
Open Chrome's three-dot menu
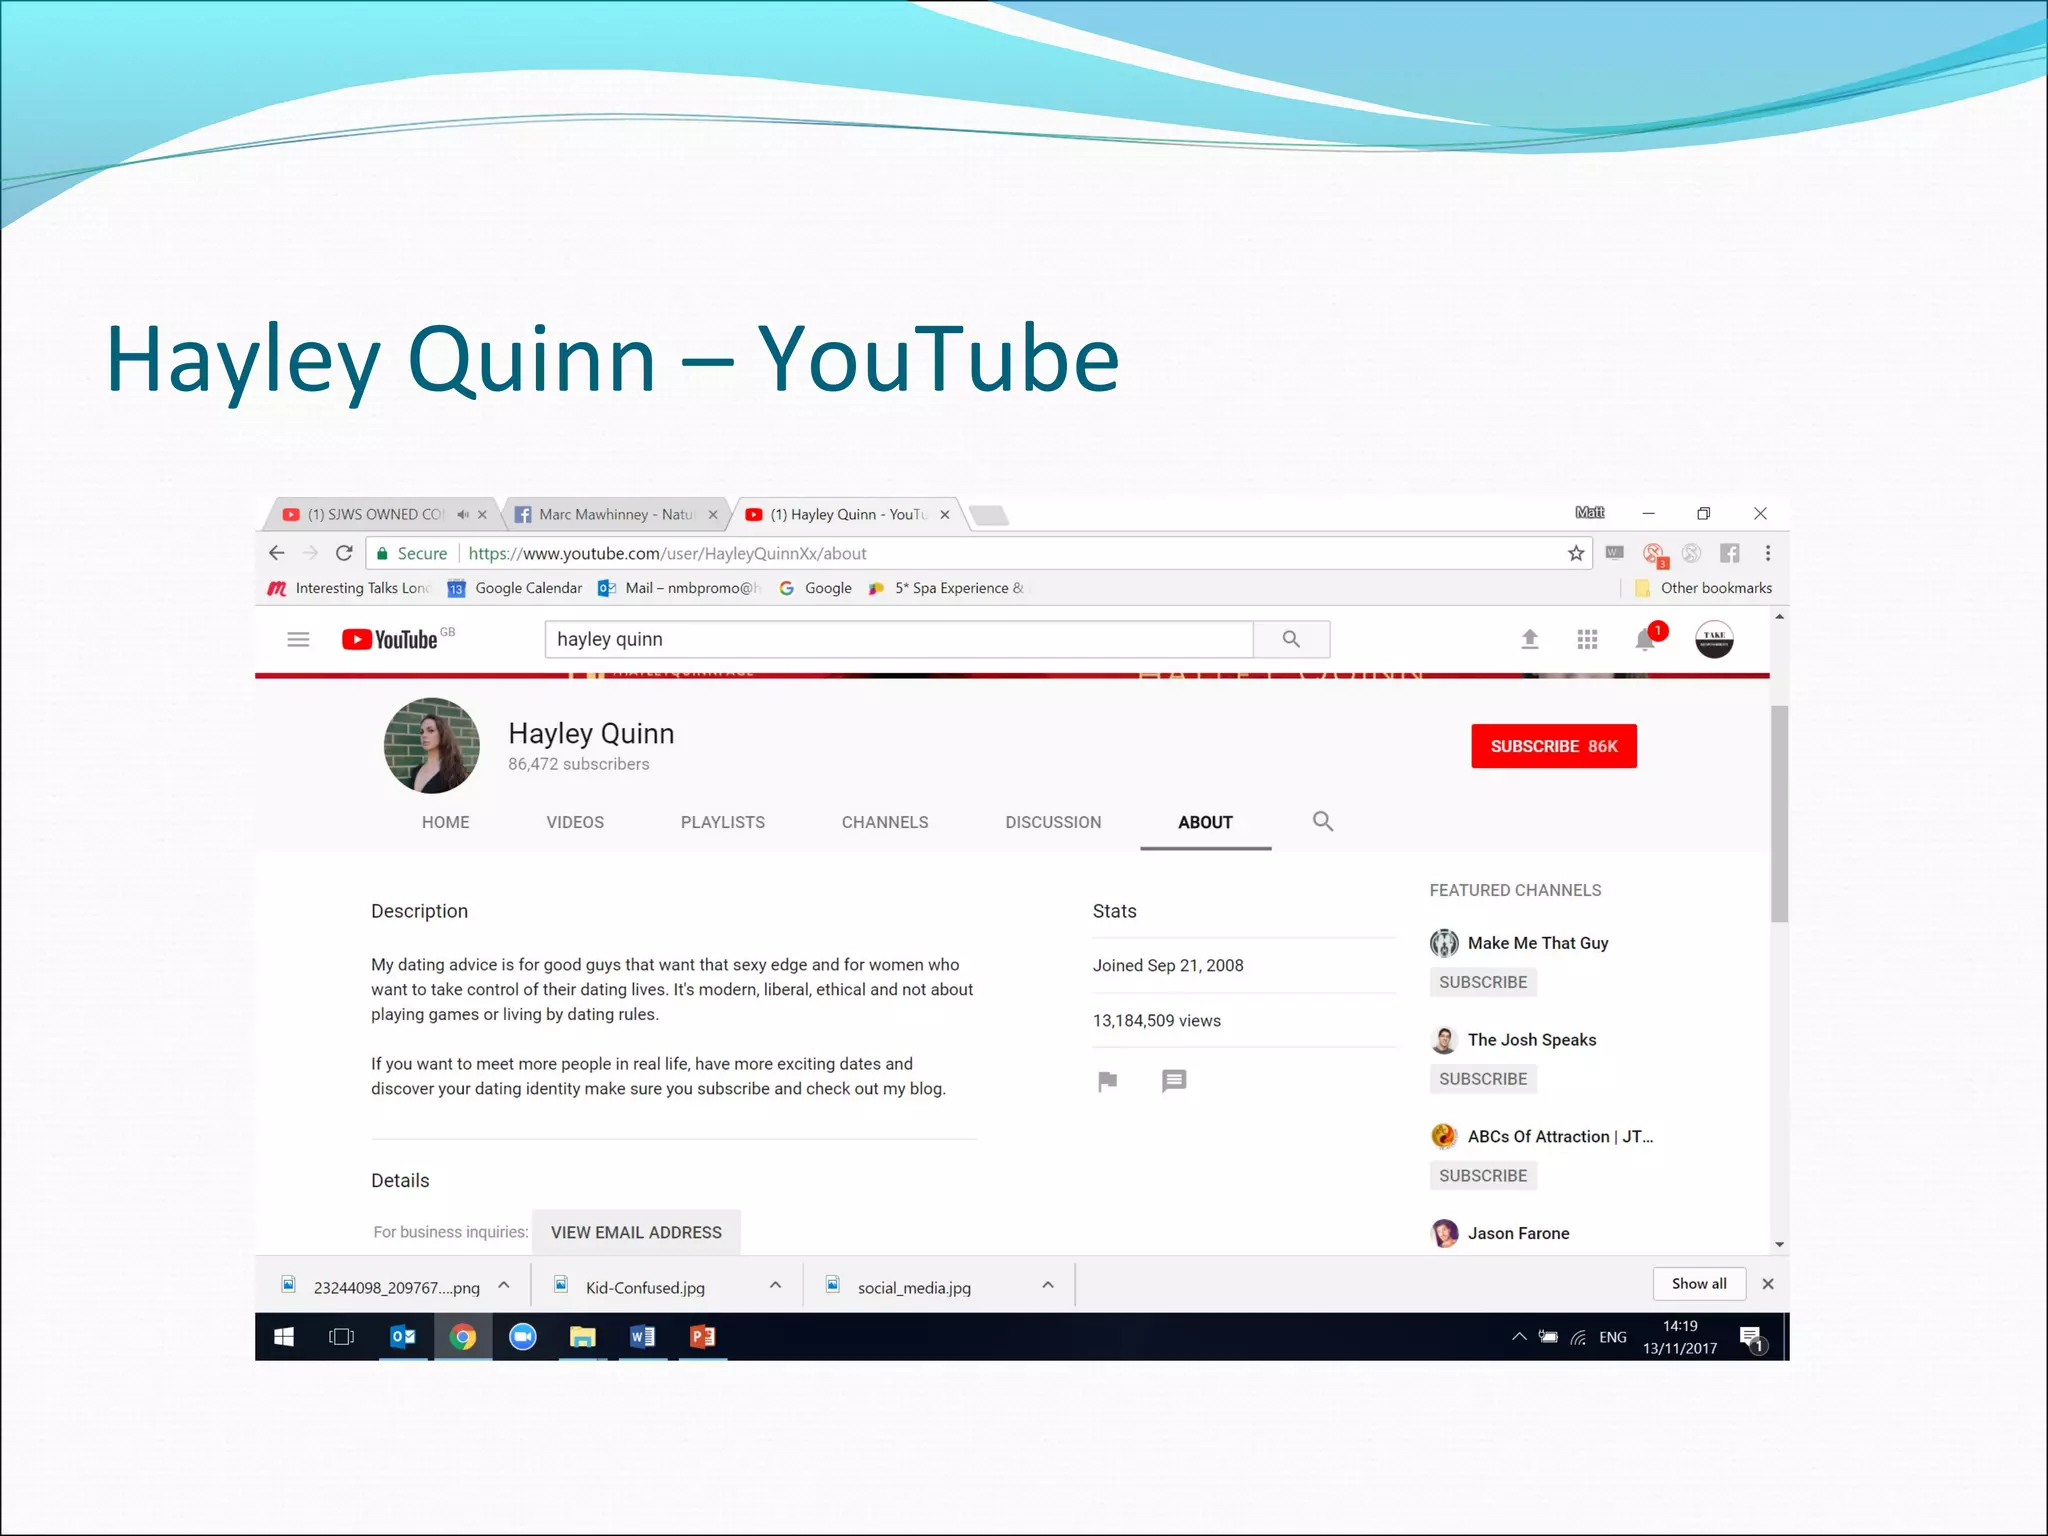pos(1768,553)
